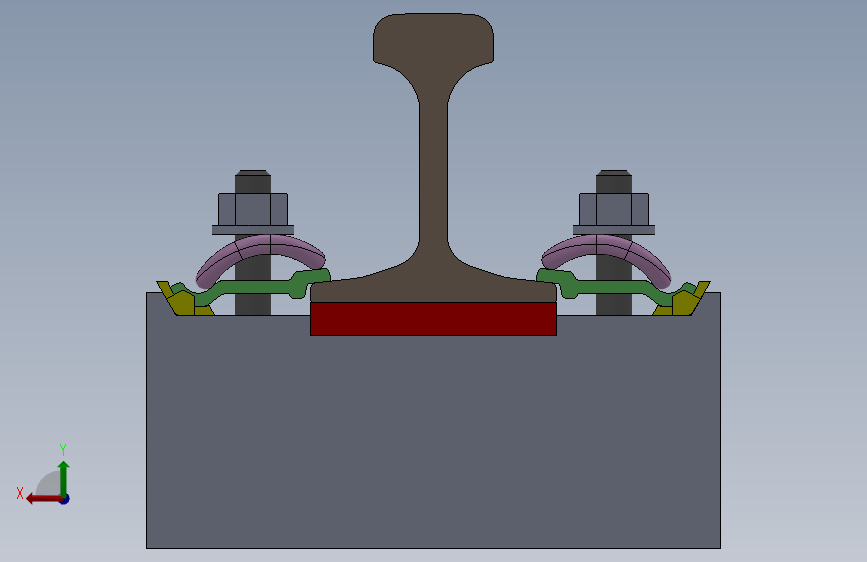The width and height of the screenshot is (867, 562).
Task: Select the right green insulator plate
Action: tap(613, 287)
